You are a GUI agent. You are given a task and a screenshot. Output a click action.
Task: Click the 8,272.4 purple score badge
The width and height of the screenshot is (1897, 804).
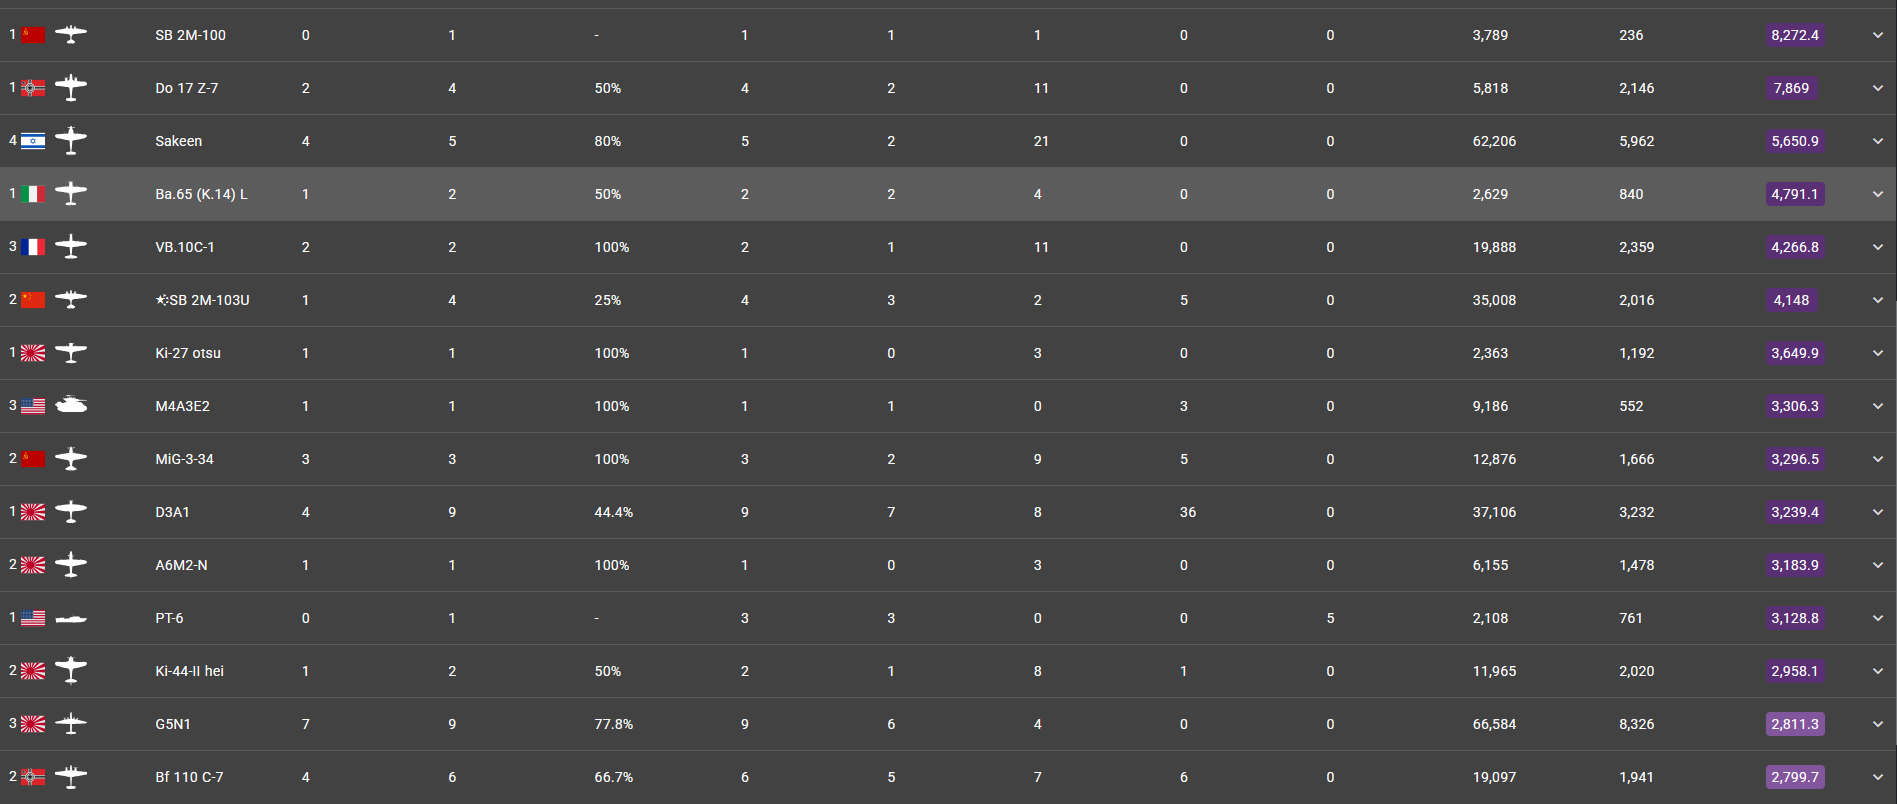click(1795, 35)
